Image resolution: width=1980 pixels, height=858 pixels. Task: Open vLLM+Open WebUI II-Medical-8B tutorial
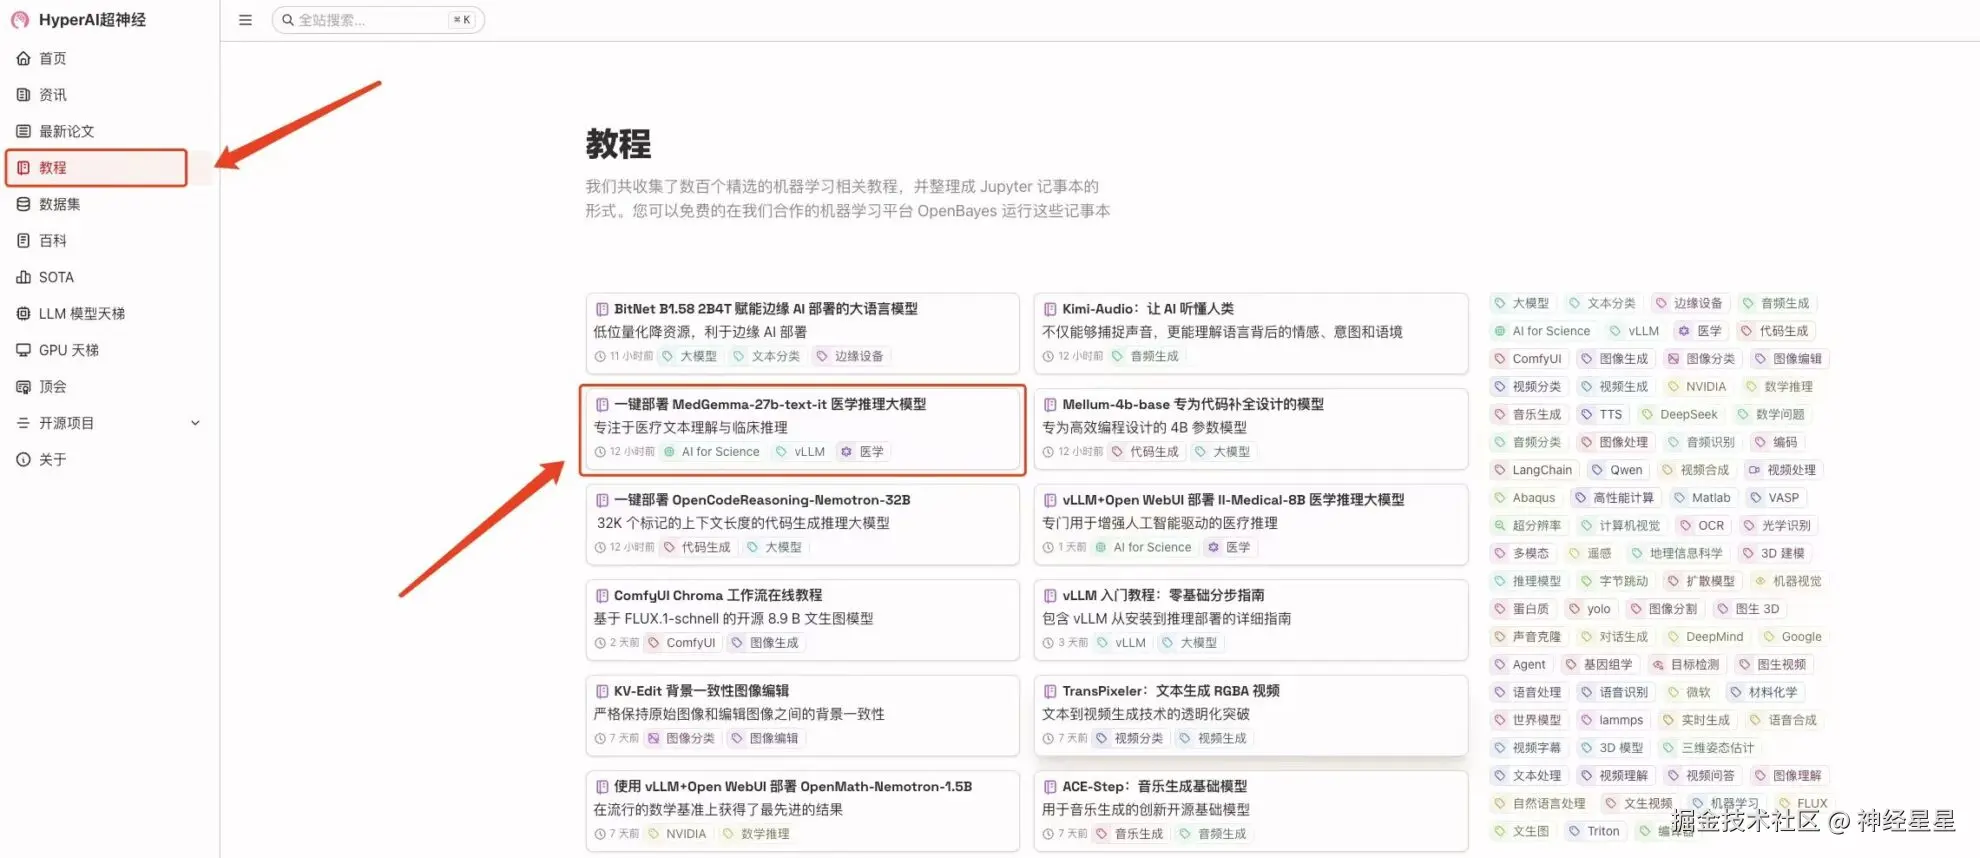point(1250,524)
